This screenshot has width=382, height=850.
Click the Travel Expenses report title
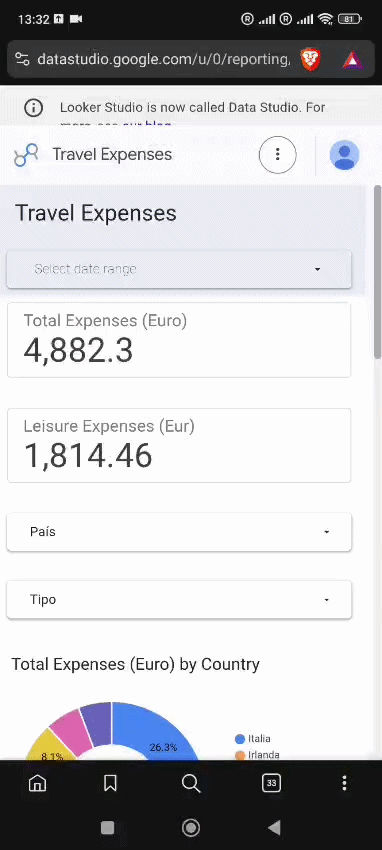(x=96, y=213)
